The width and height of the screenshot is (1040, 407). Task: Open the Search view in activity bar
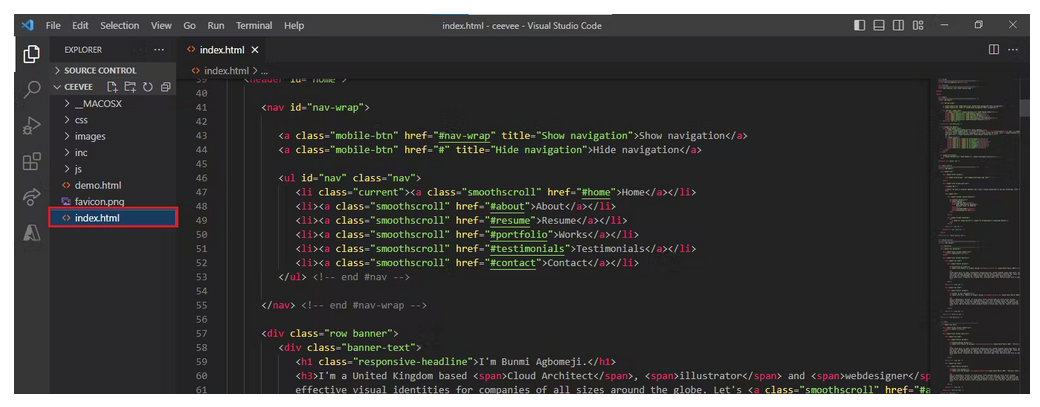pyautogui.click(x=32, y=90)
